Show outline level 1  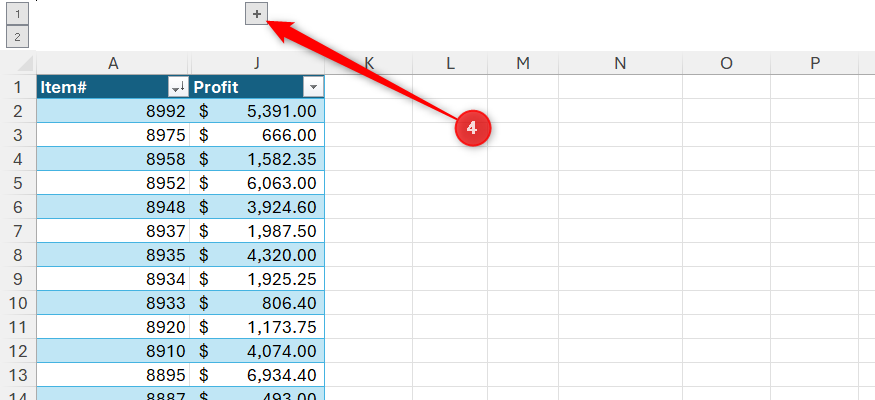[x=17, y=15]
